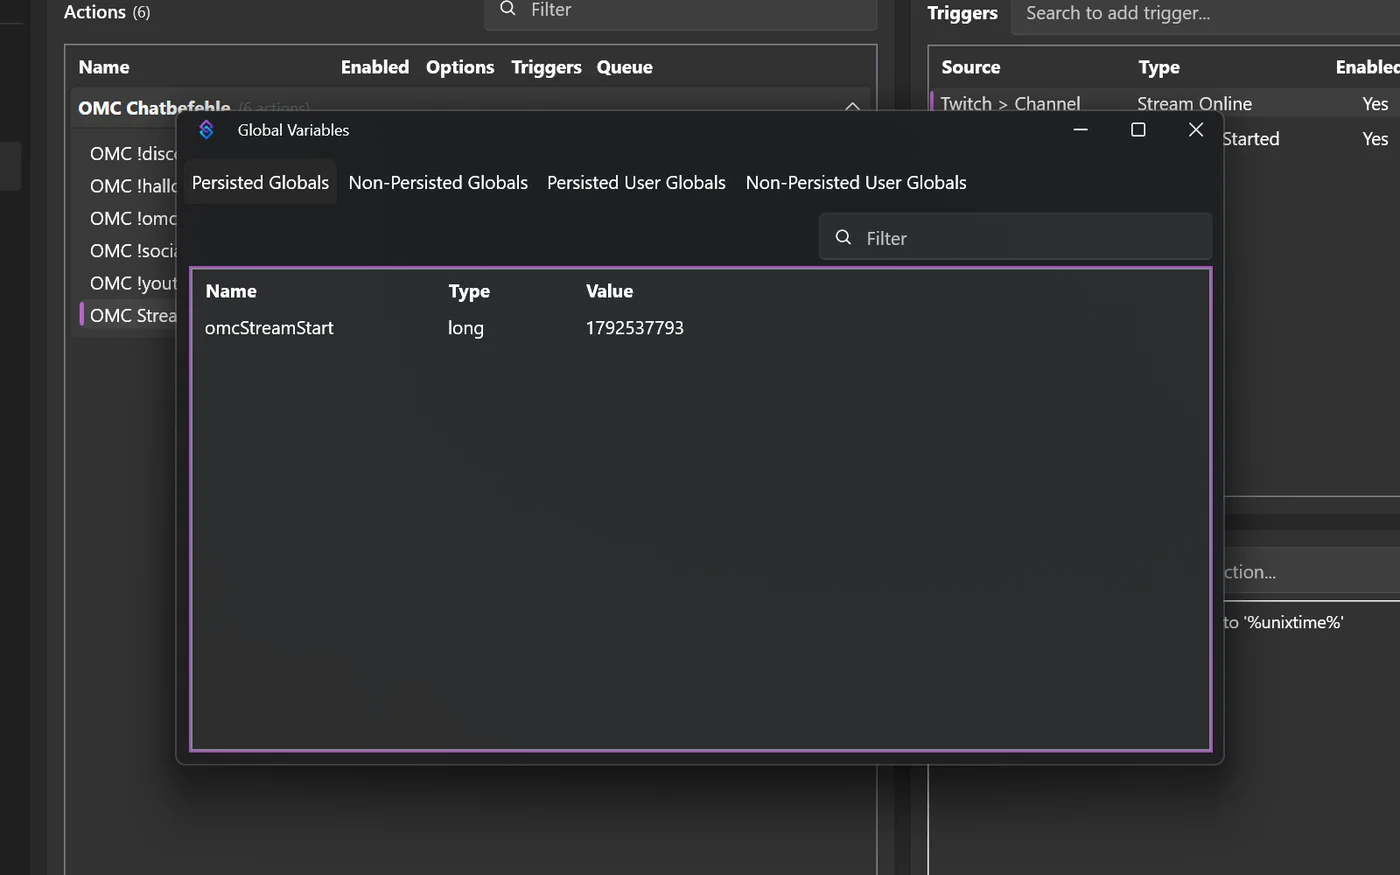Maximize the Global Variables window

tap(1138, 130)
